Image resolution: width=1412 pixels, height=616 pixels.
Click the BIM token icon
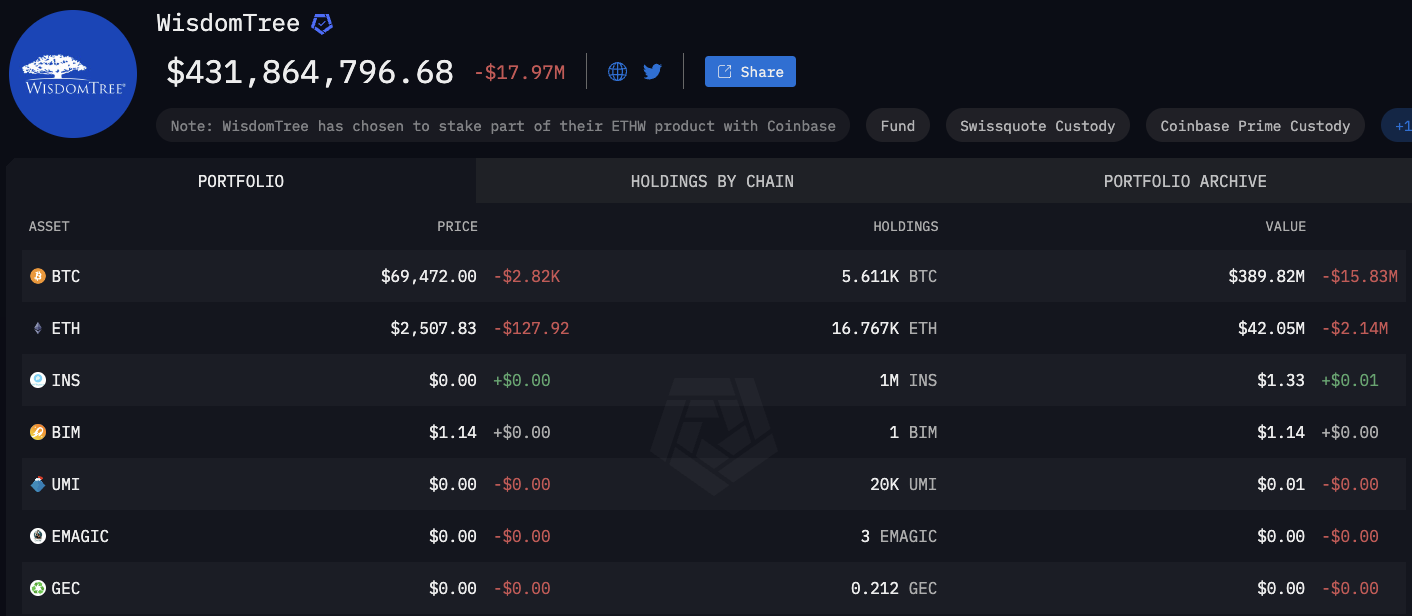click(38, 432)
